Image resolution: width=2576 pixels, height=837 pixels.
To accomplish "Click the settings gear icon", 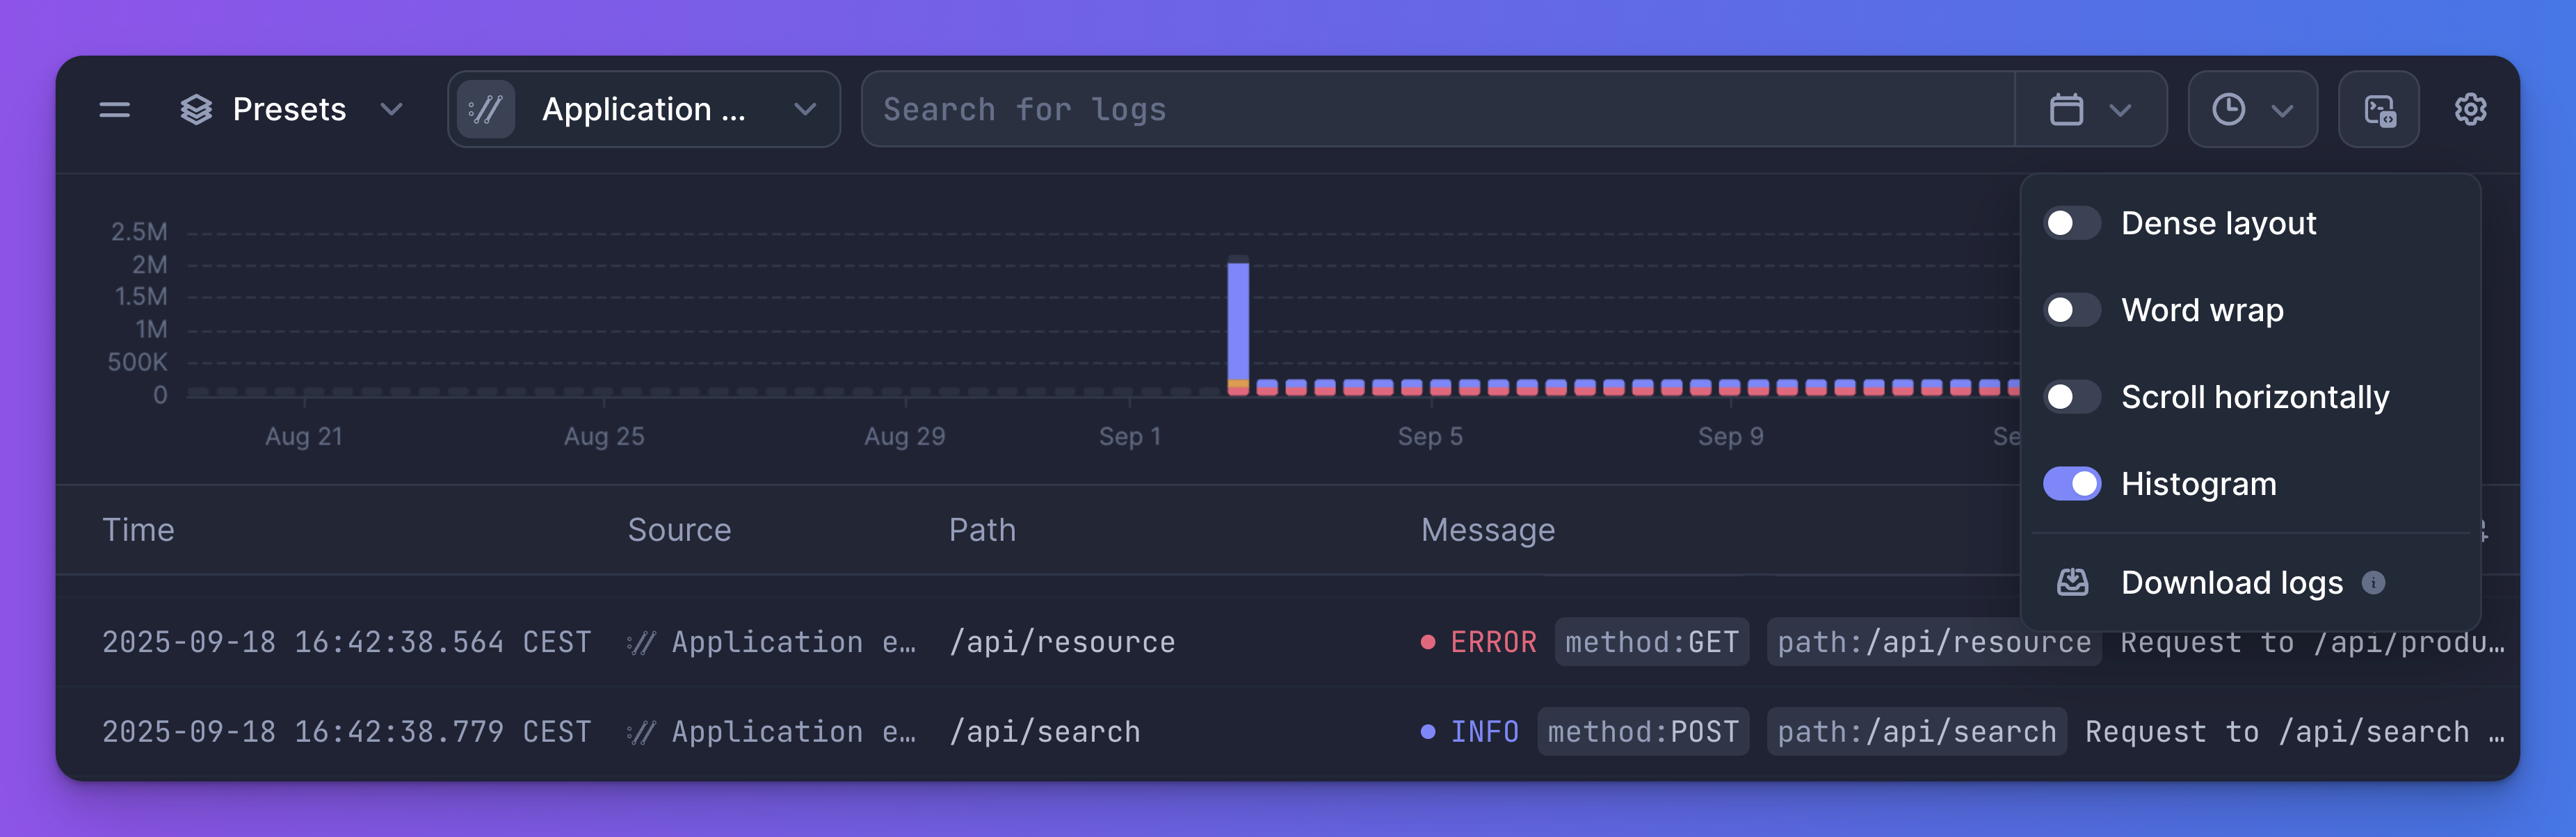I will tap(2470, 109).
